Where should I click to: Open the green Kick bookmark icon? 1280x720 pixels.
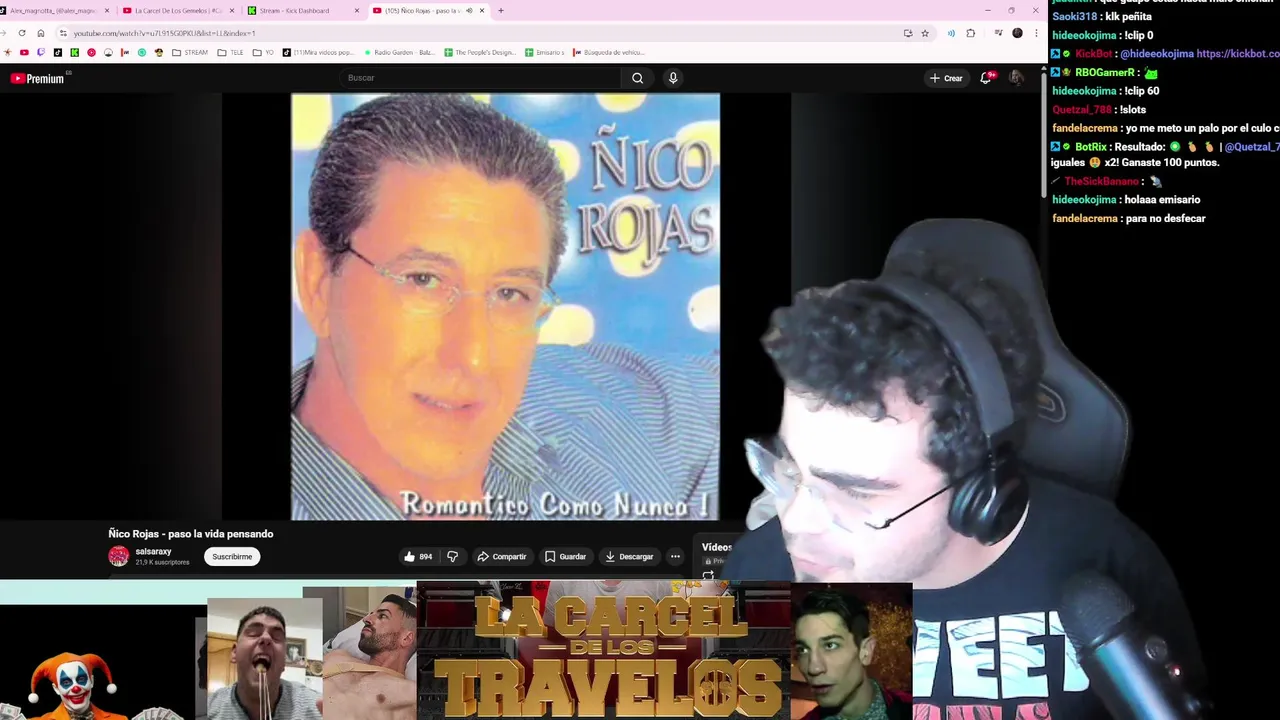point(74,52)
